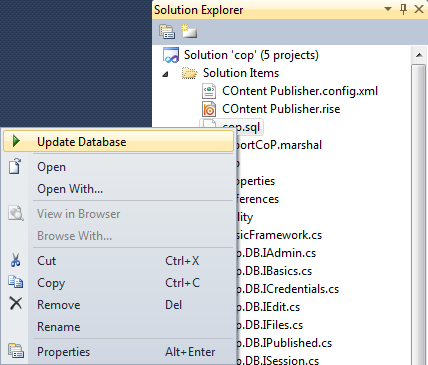Click the Properties icon in context menu
Image resolution: width=428 pixels, height=365 pixels.
(16, 351)
